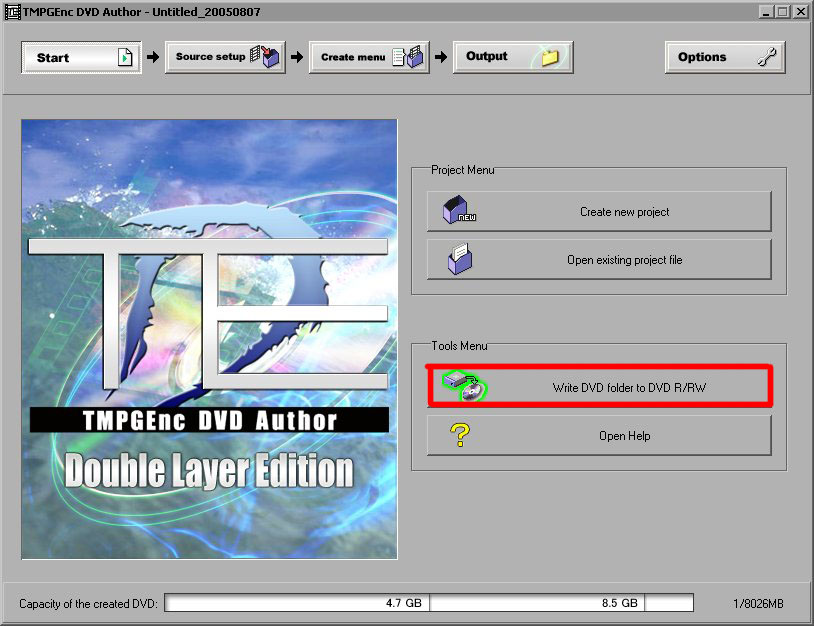Click the Tools Menu group label

click(x=459, y=346)
